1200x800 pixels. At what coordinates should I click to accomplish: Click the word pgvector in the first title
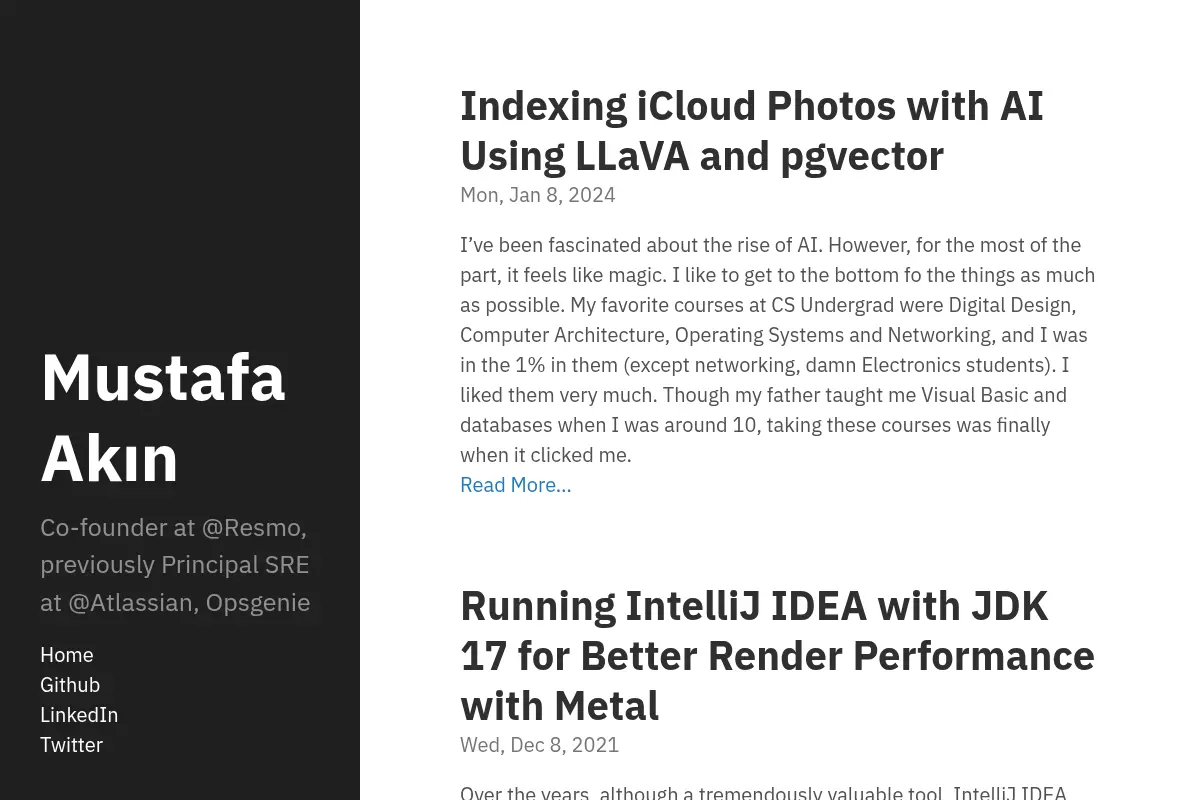(861, 156)
